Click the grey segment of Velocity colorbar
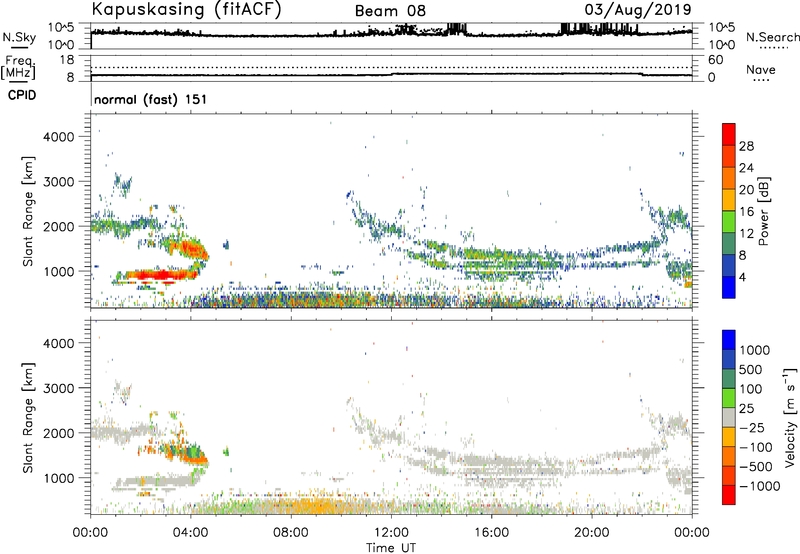This screenshot has height=554, width=800. click(729, 417)
